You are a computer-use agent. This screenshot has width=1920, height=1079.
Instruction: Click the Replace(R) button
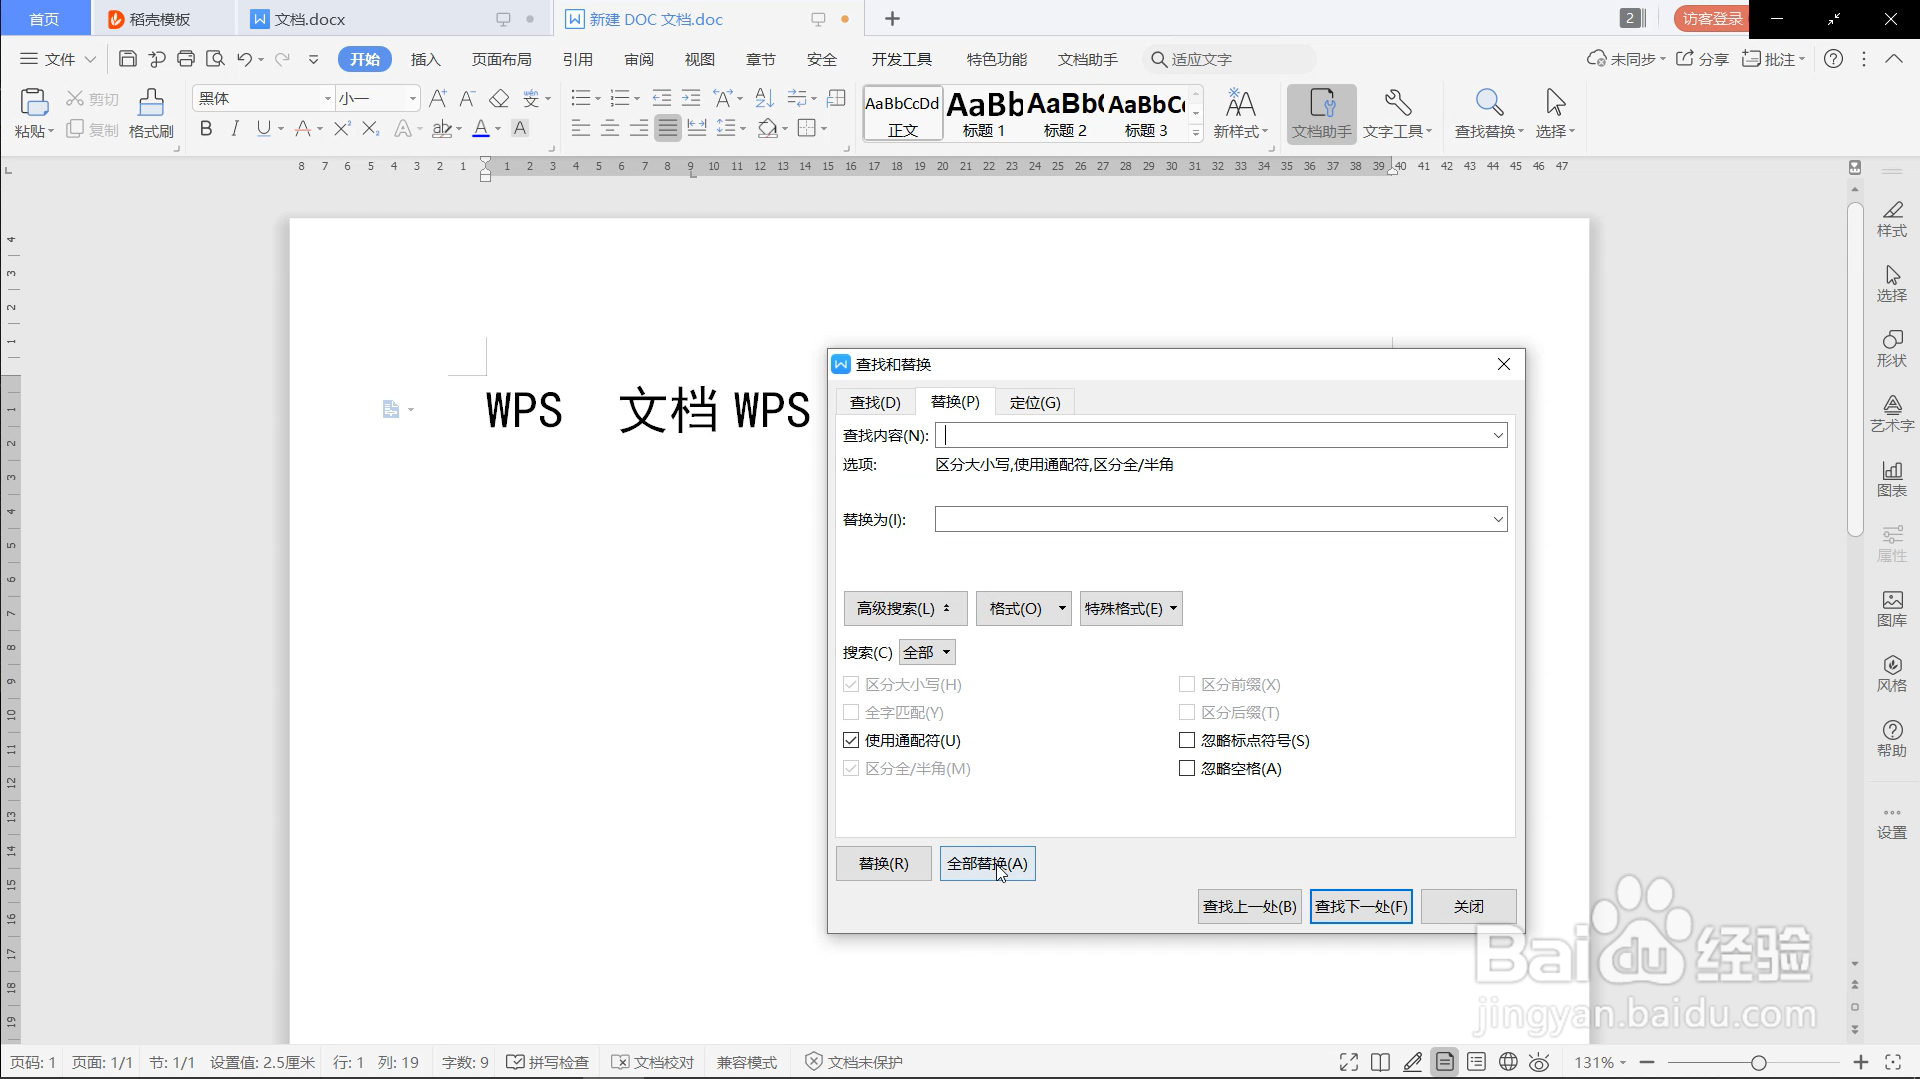[x=884, y=863]
